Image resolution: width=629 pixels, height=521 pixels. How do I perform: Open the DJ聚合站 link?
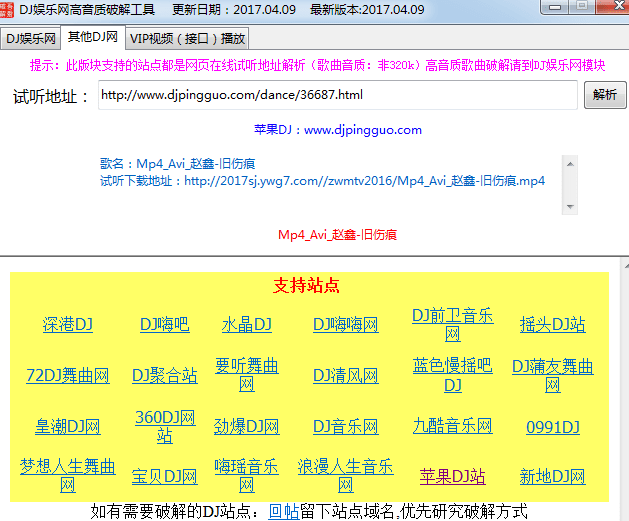coord(164,376)
